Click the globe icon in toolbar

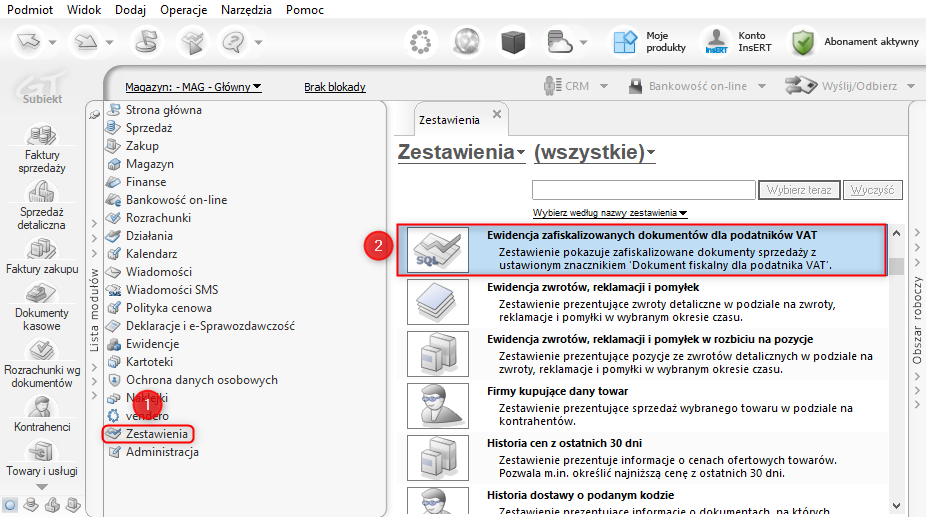point(467,42)
